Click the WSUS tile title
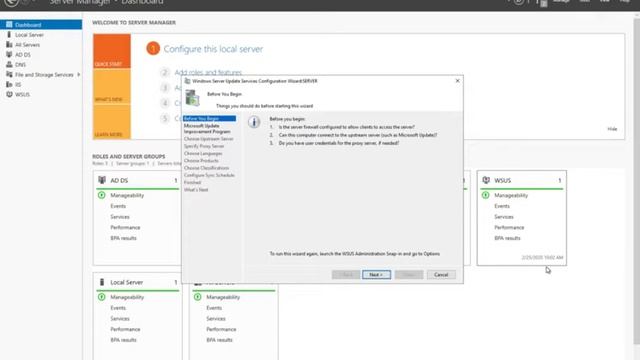This screenshot has width=640, height=360. (x=502, y=180)
